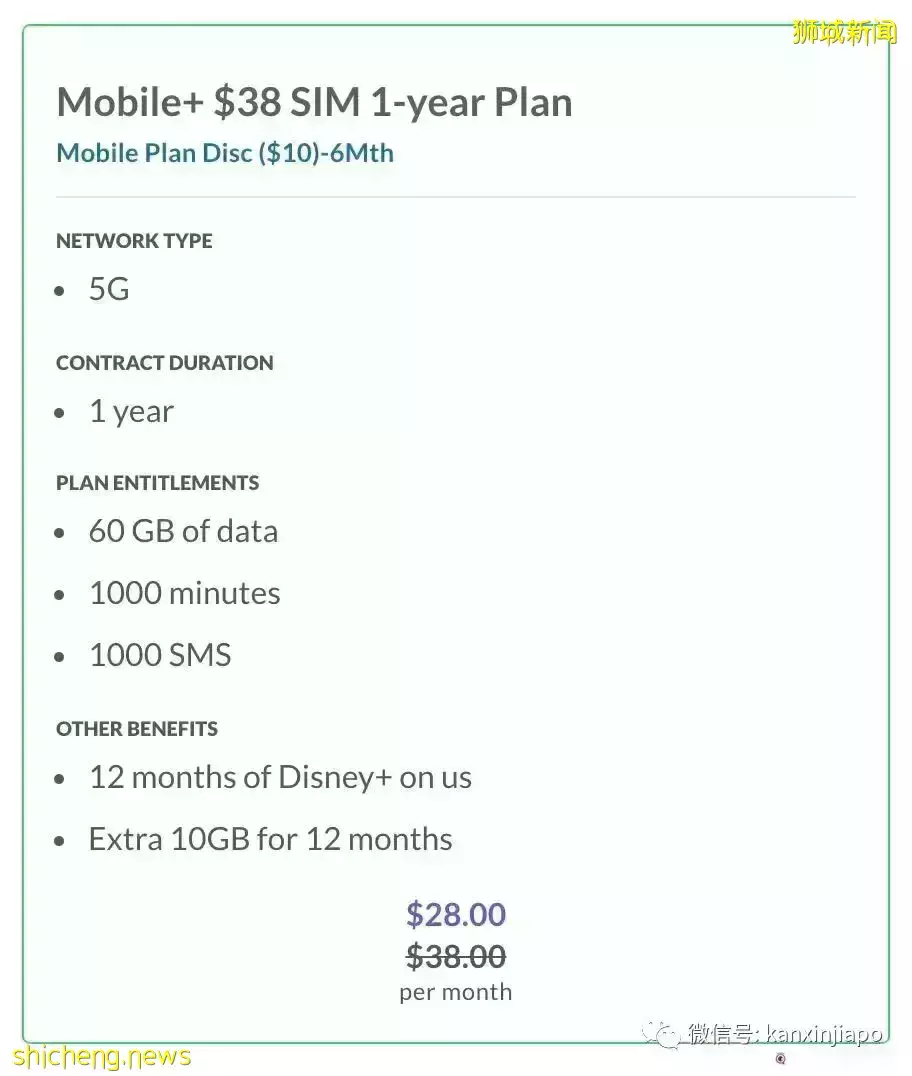This screenshot has height=1076, width=912.
Task: Click the per month label
Action: [x=456, y=992]
